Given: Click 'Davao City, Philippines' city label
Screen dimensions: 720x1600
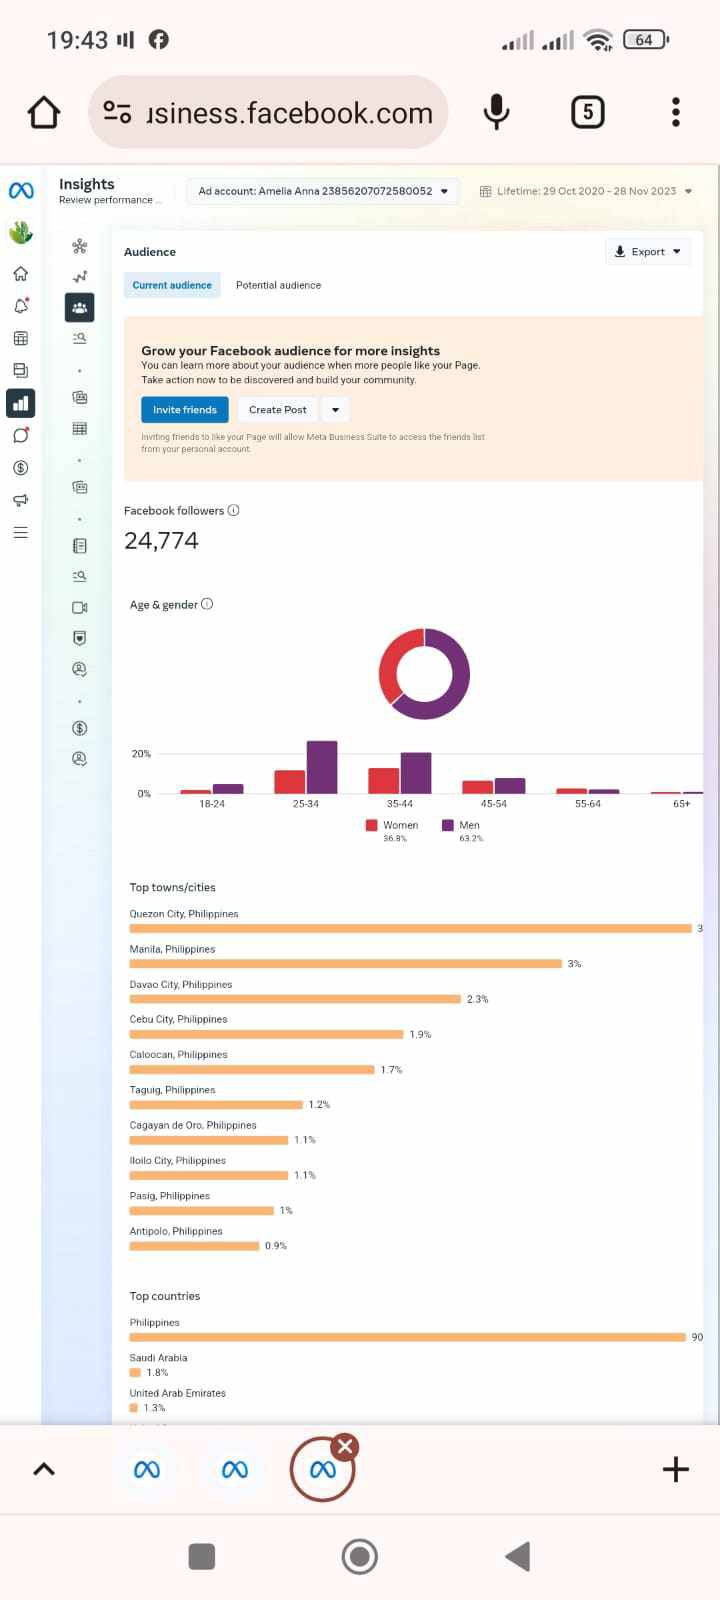Looking at the screenshot, I should click(x=181, y=984).
